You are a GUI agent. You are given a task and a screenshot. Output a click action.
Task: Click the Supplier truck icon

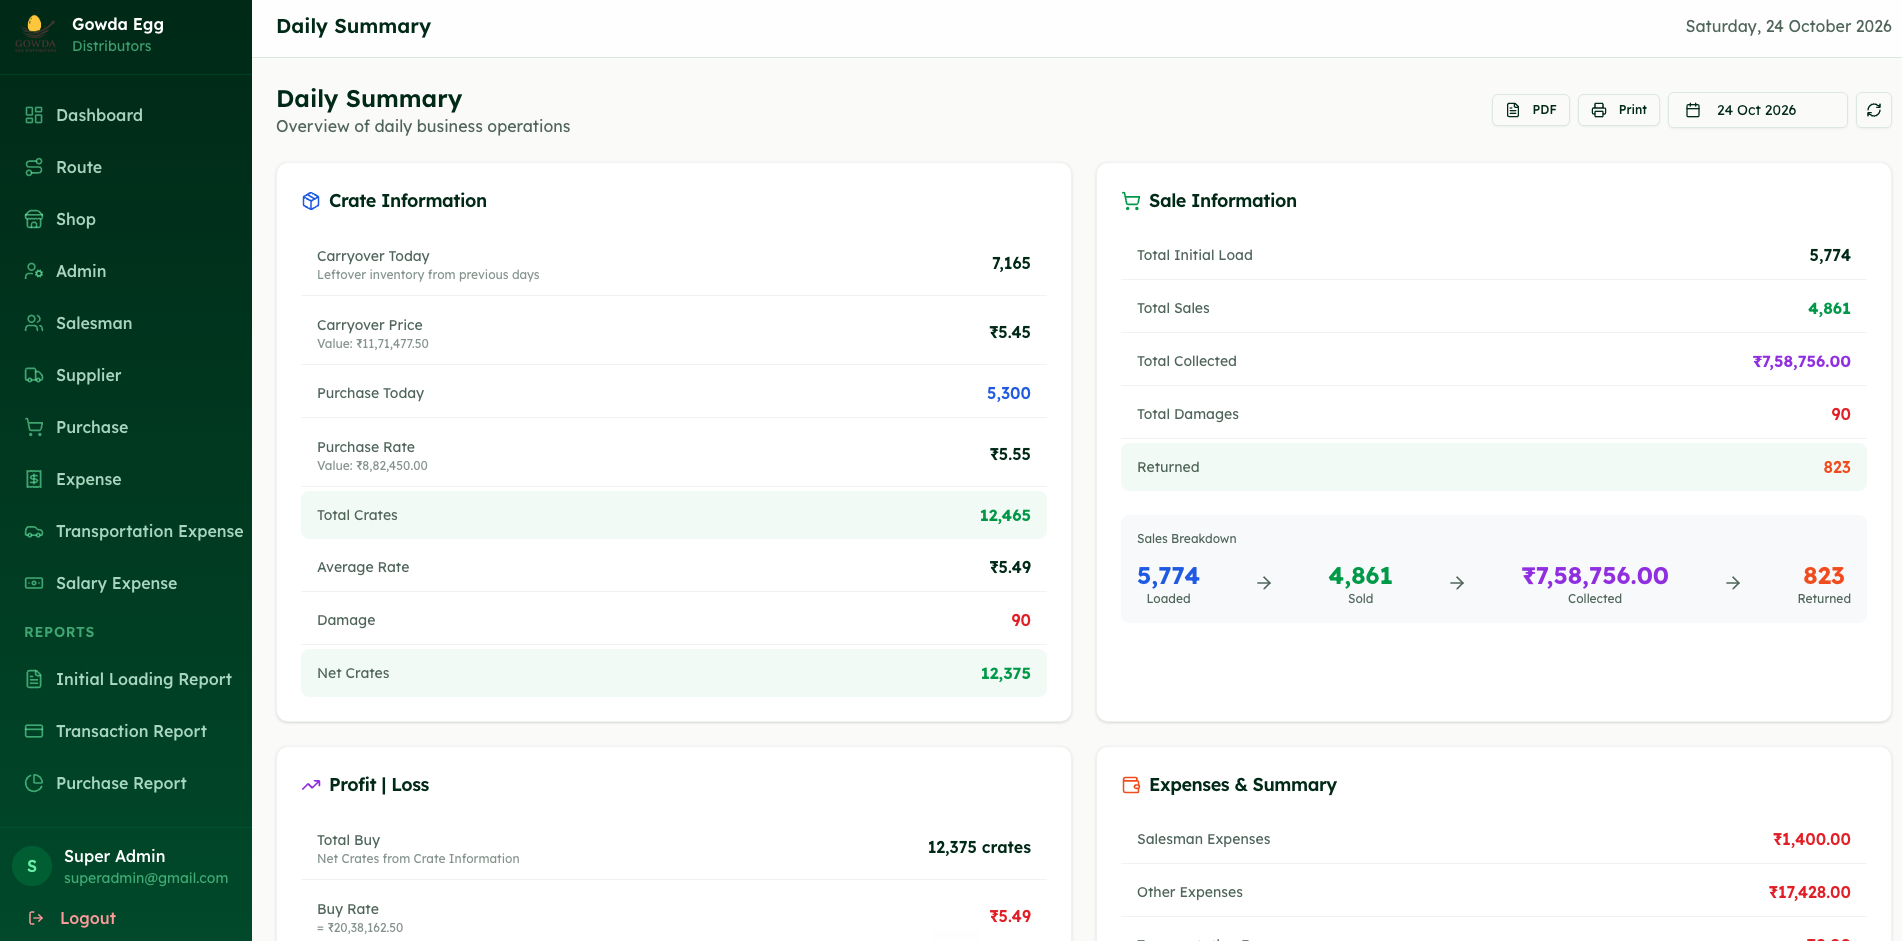34,375
